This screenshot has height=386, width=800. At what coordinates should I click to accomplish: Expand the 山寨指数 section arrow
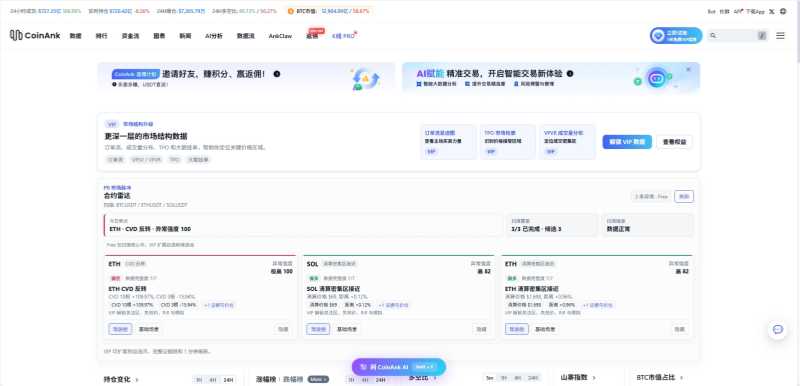pos(593,378)
